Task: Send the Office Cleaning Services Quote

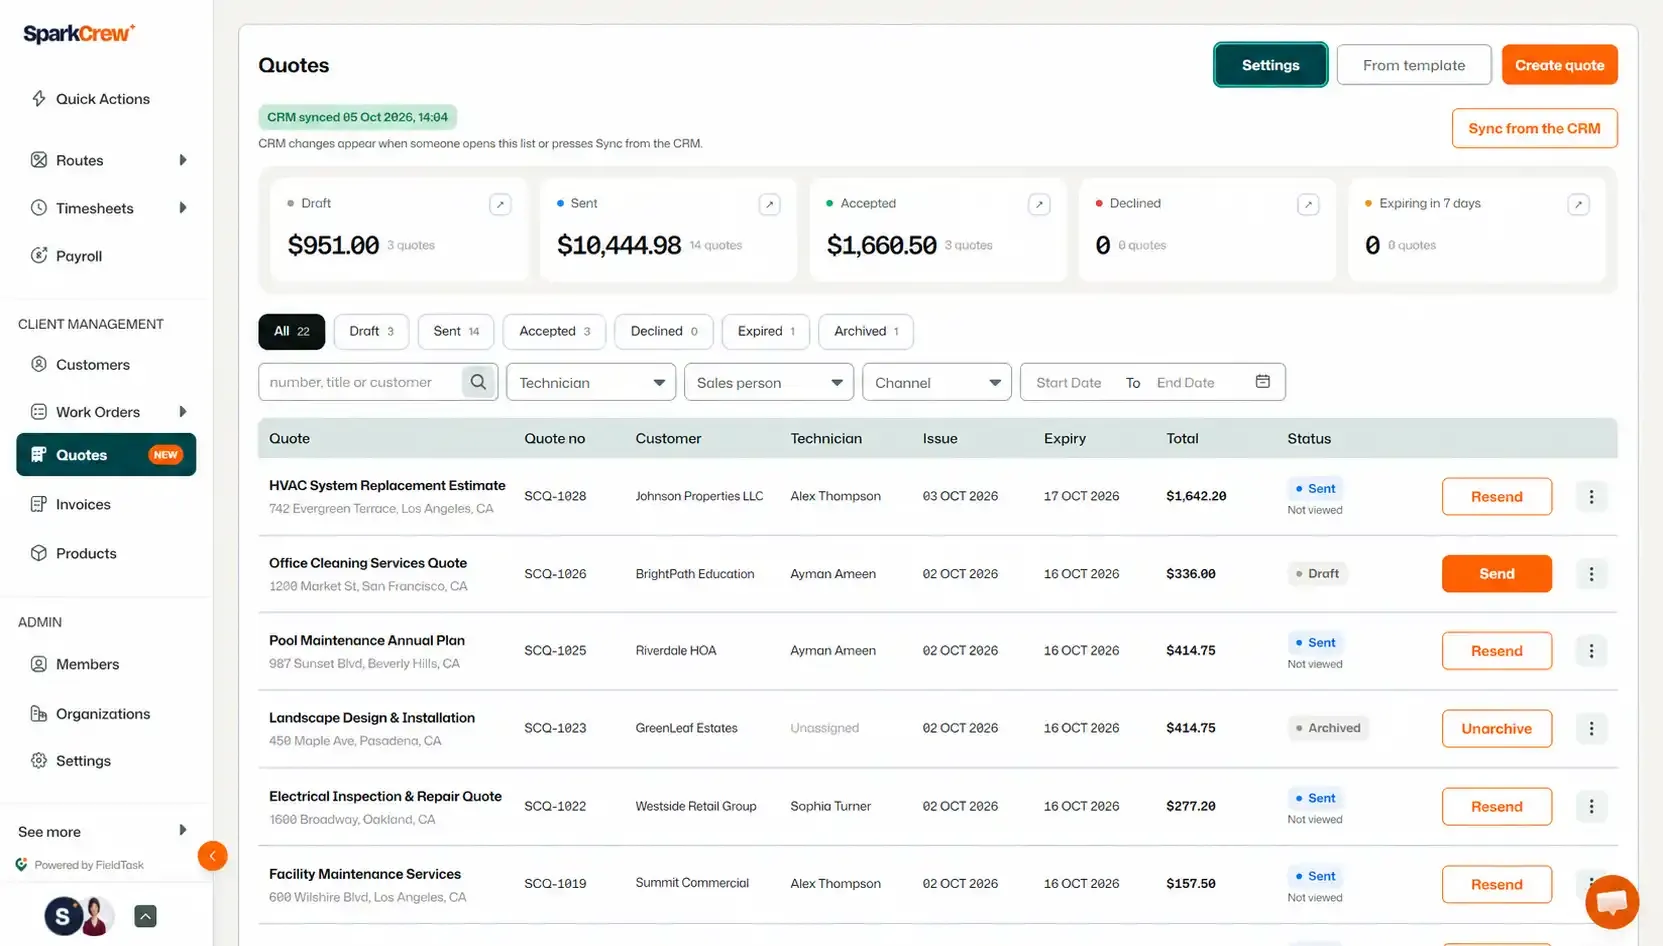Action: point(1496,574)
